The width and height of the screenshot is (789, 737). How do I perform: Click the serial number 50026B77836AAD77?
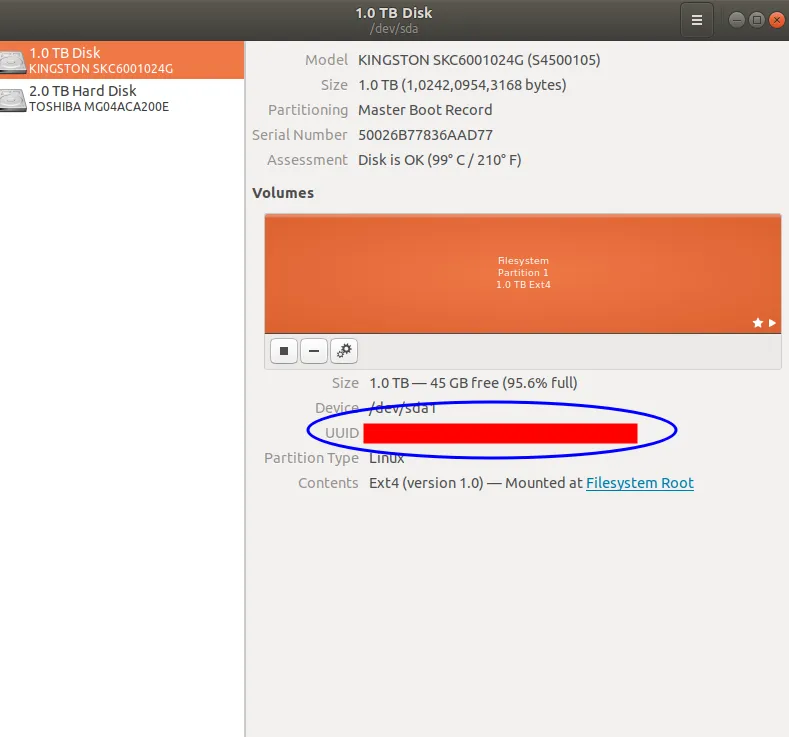coord(425,135)
